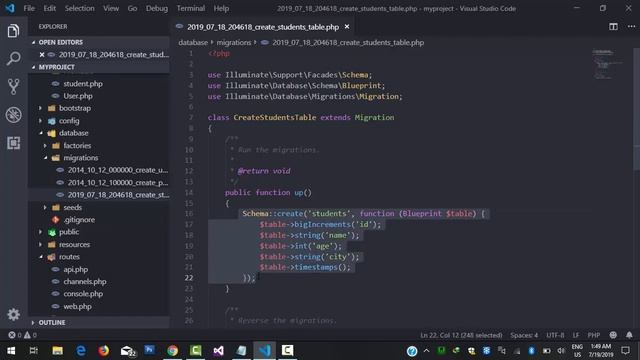Open the volume tray icon
Viewport: 640px width, 360px height.
tap(561, 351)
